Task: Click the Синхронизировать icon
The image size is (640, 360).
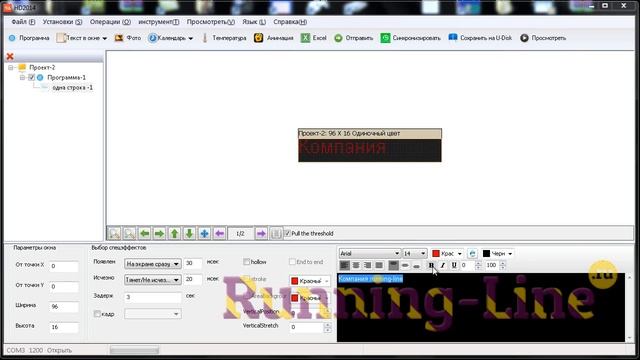Action: click(x=385, y=38)
